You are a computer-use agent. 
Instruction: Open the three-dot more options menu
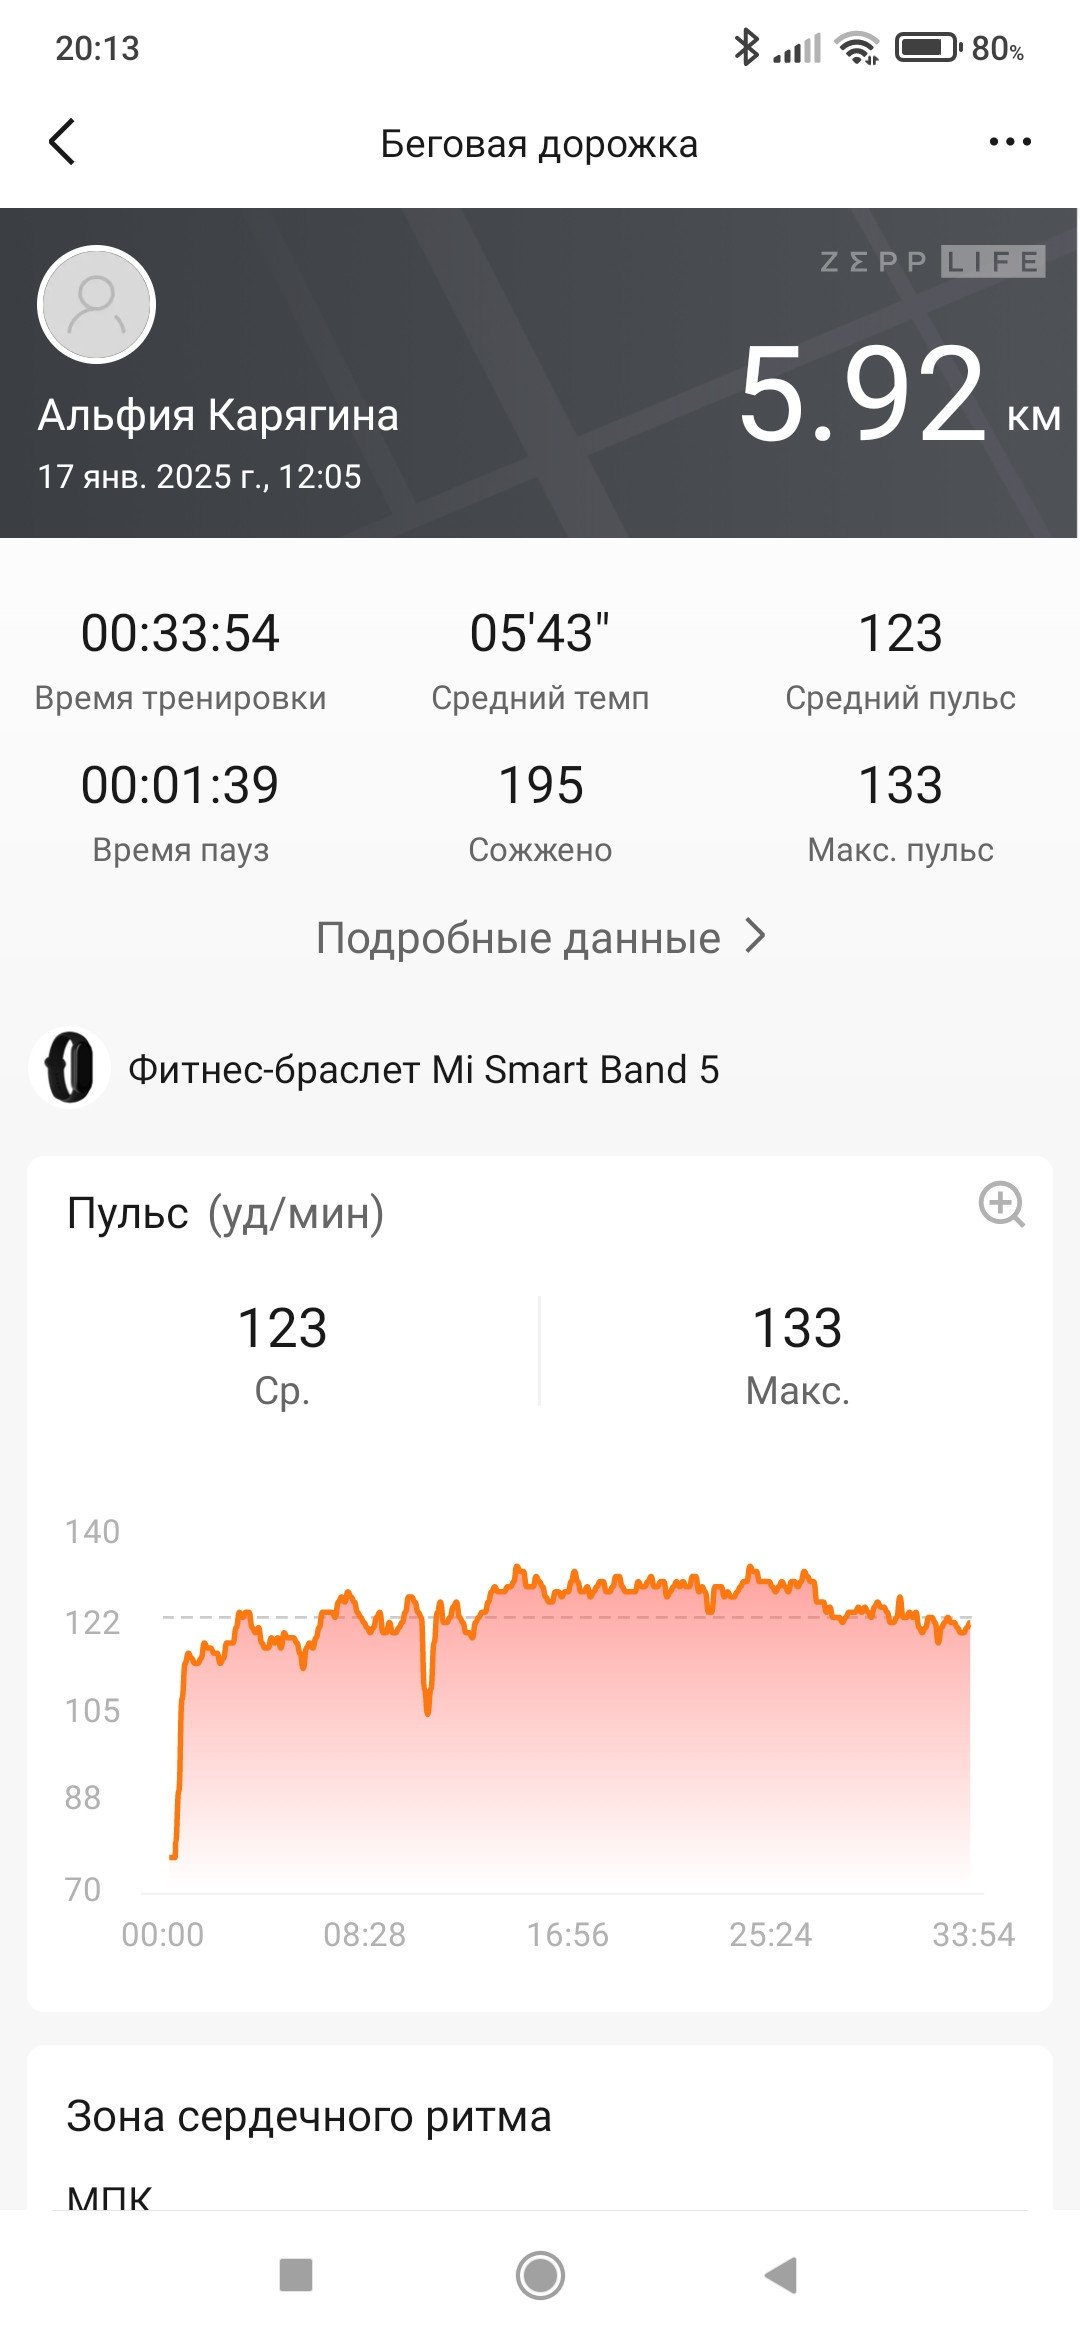coord(1010,142)
